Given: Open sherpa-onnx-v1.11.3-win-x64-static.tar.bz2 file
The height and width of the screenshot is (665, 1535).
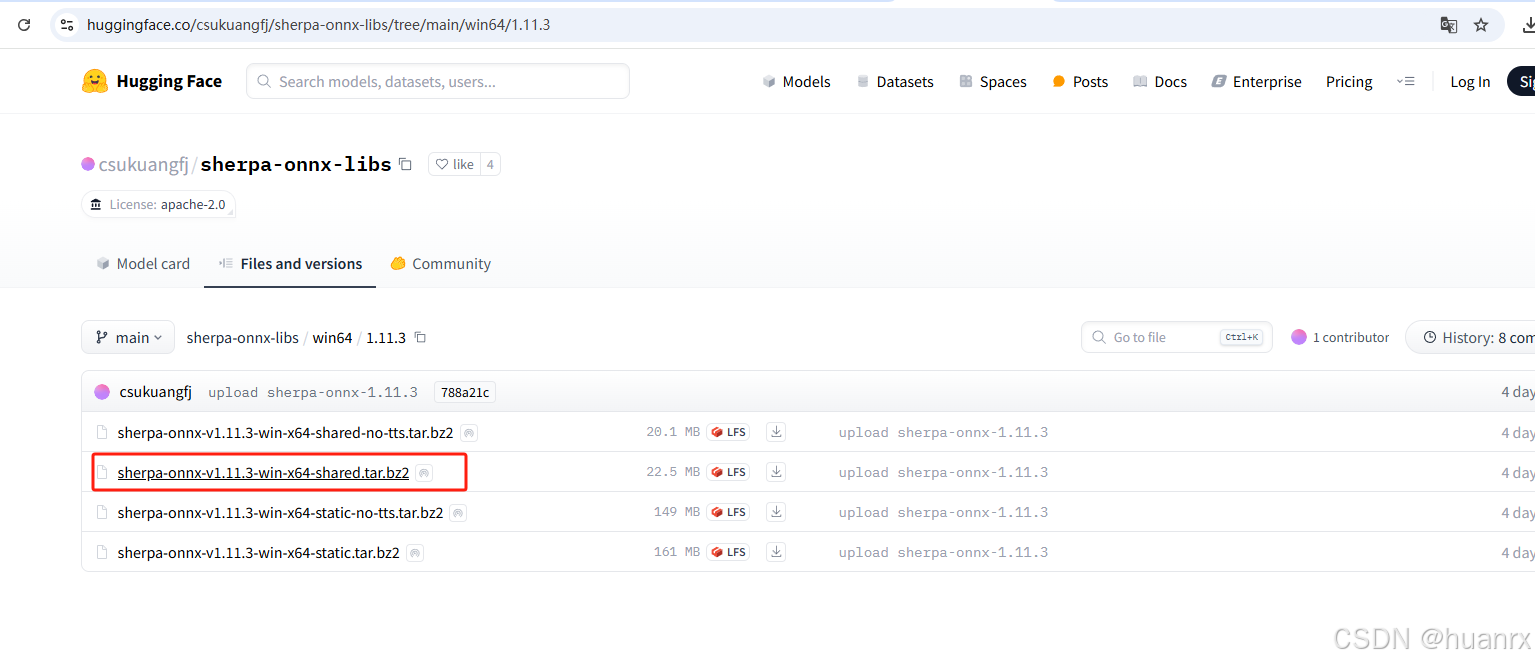Looking at the screenshot, I should click(x=258, y=553).
